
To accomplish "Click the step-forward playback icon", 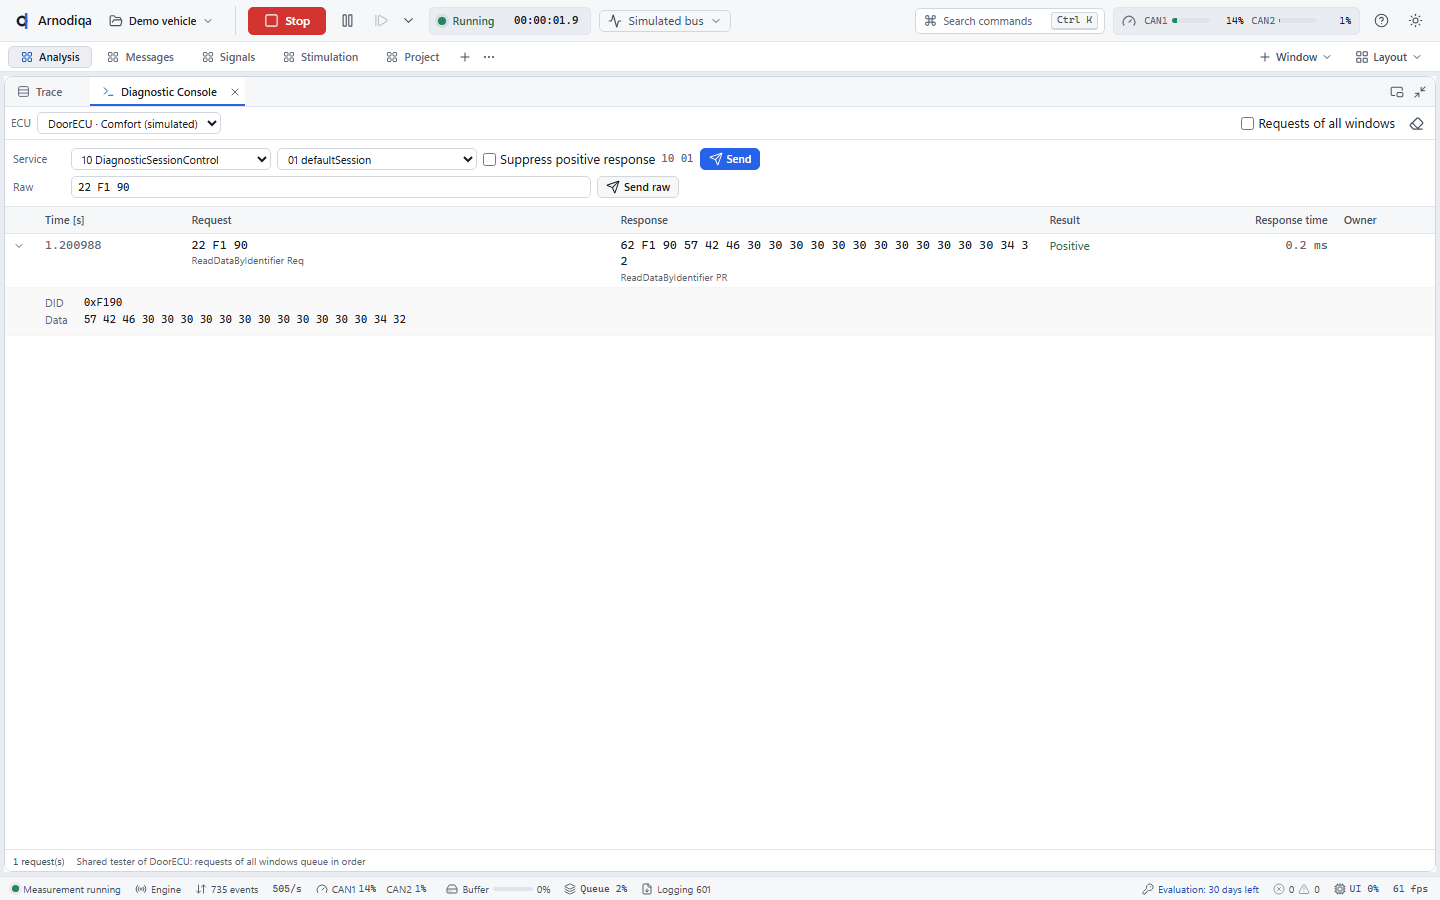I will [x=381, y=21].
